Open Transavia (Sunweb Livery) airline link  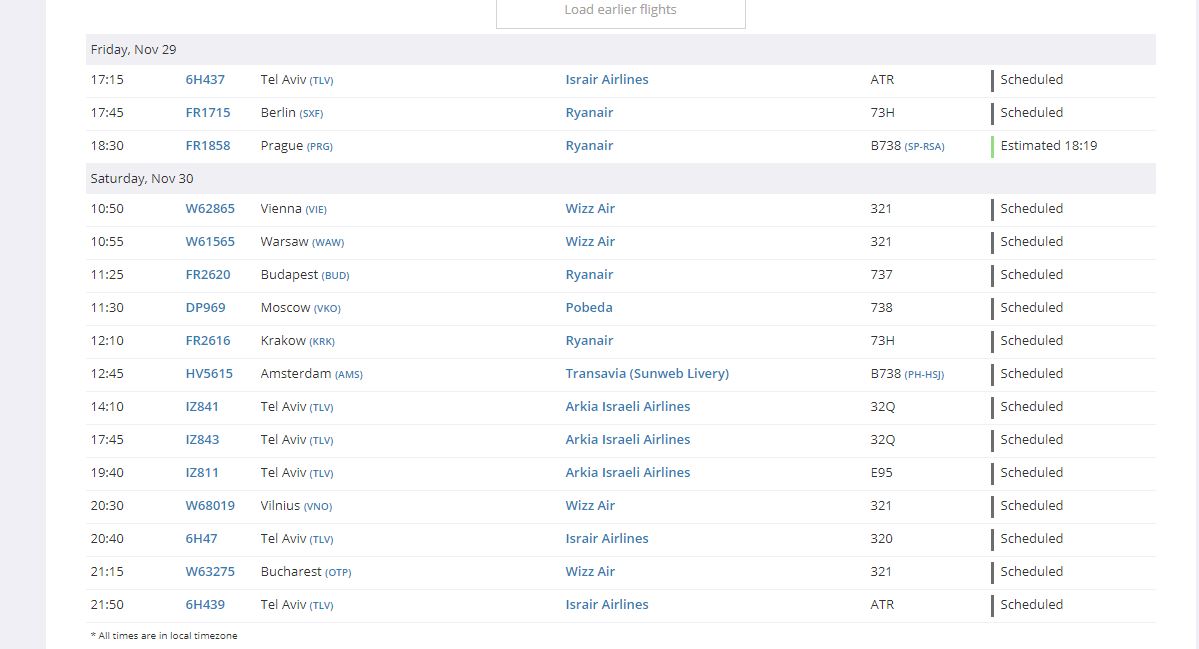coord(647,373)
